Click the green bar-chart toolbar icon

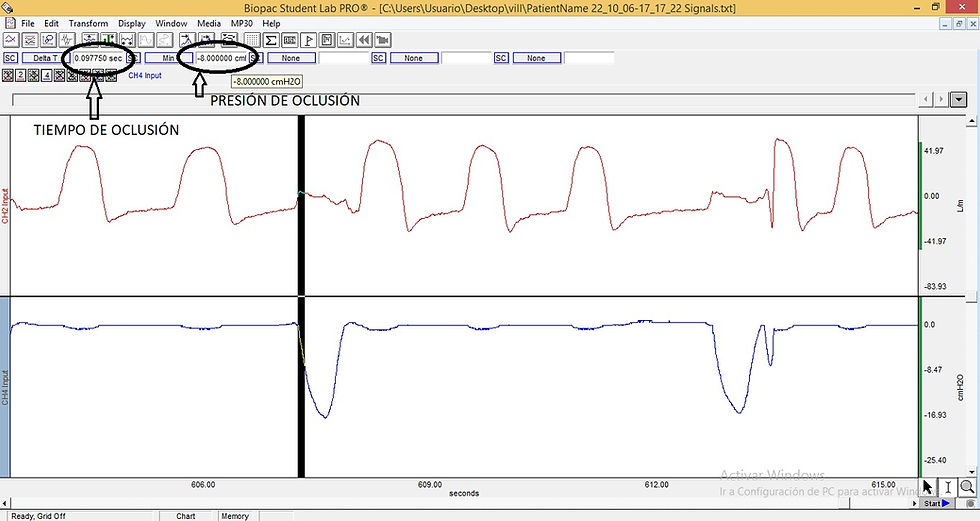(x=109, y=40)
